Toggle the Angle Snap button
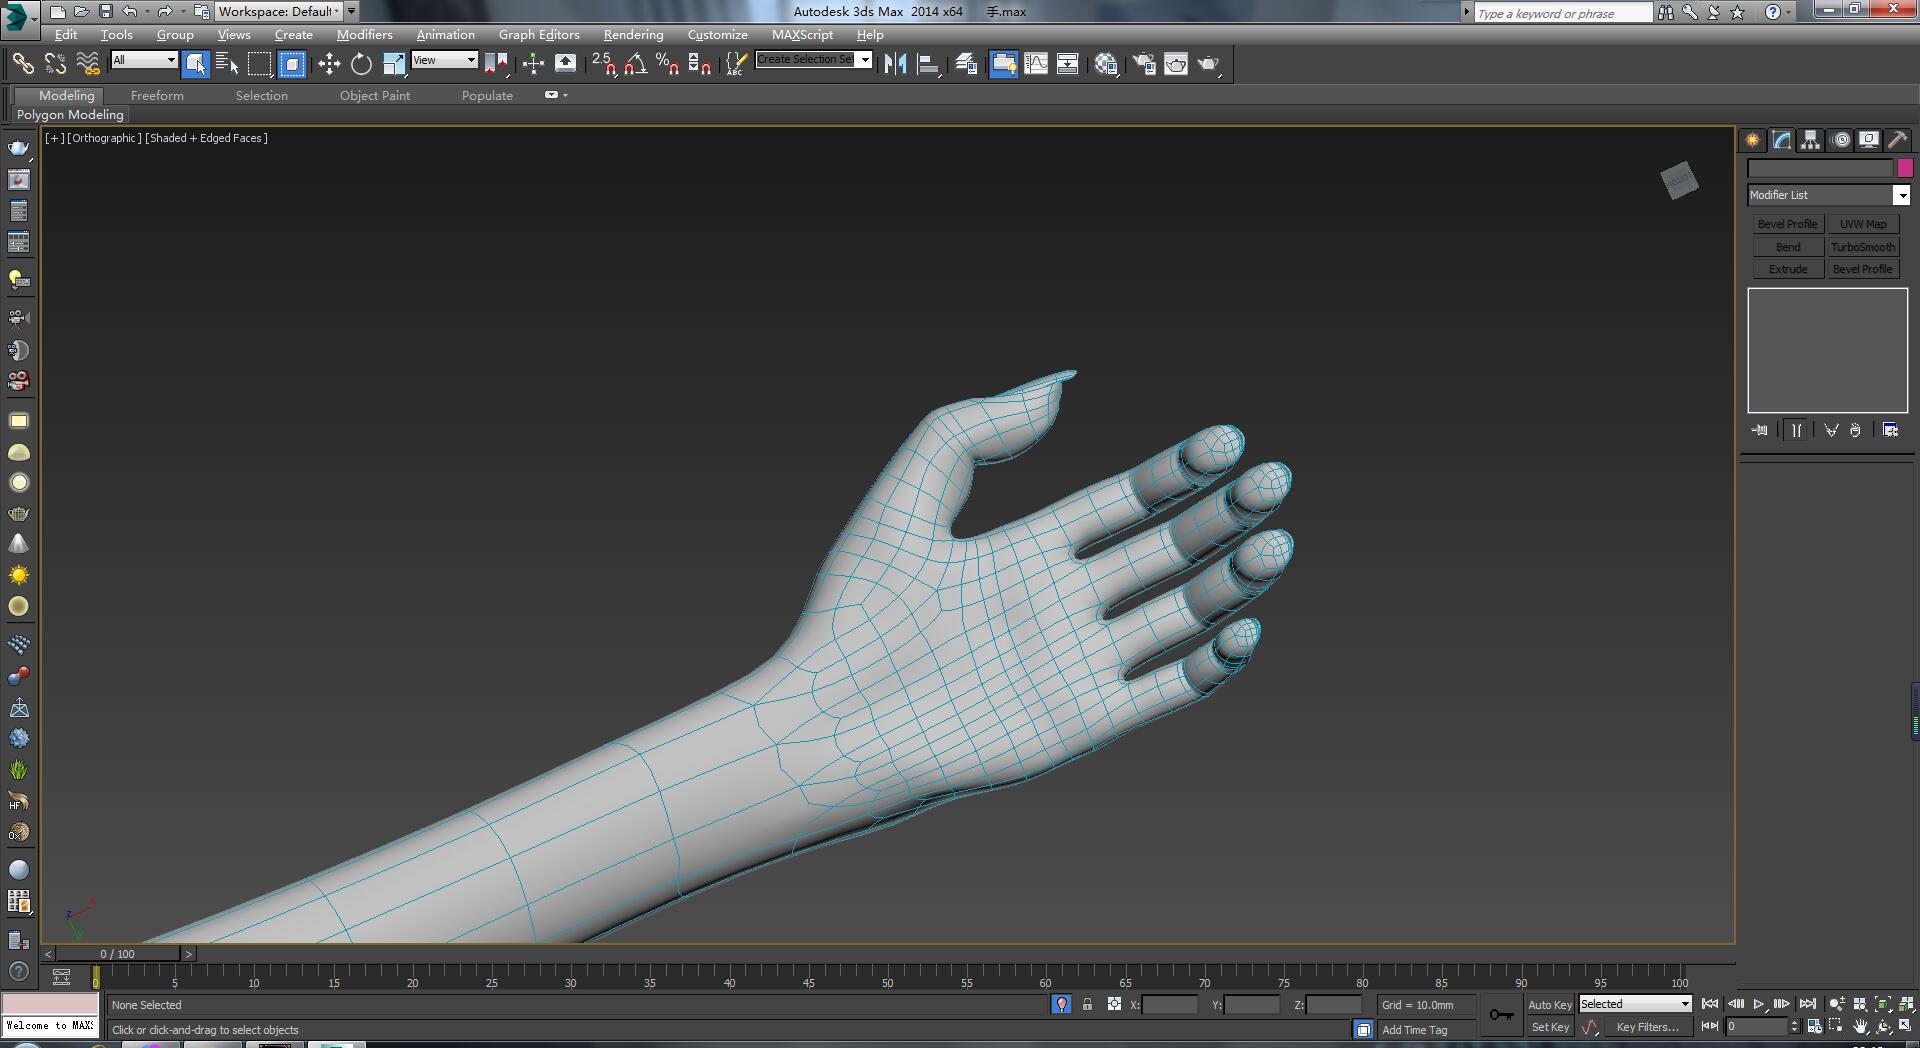The image size is (1920, 1048). pos(635,64)
